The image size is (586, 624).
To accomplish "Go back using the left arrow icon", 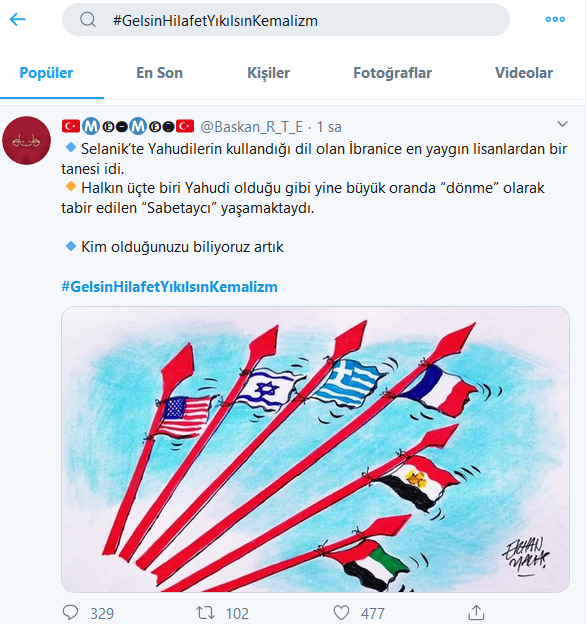I will click(18, 19).
